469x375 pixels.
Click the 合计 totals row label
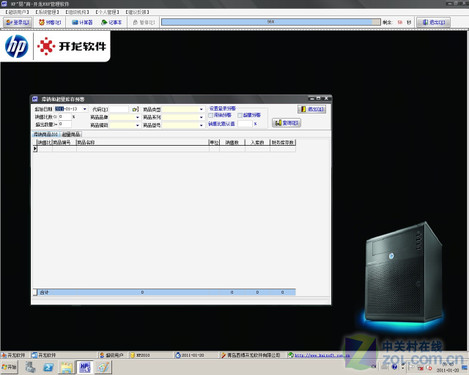click(44, 292)
